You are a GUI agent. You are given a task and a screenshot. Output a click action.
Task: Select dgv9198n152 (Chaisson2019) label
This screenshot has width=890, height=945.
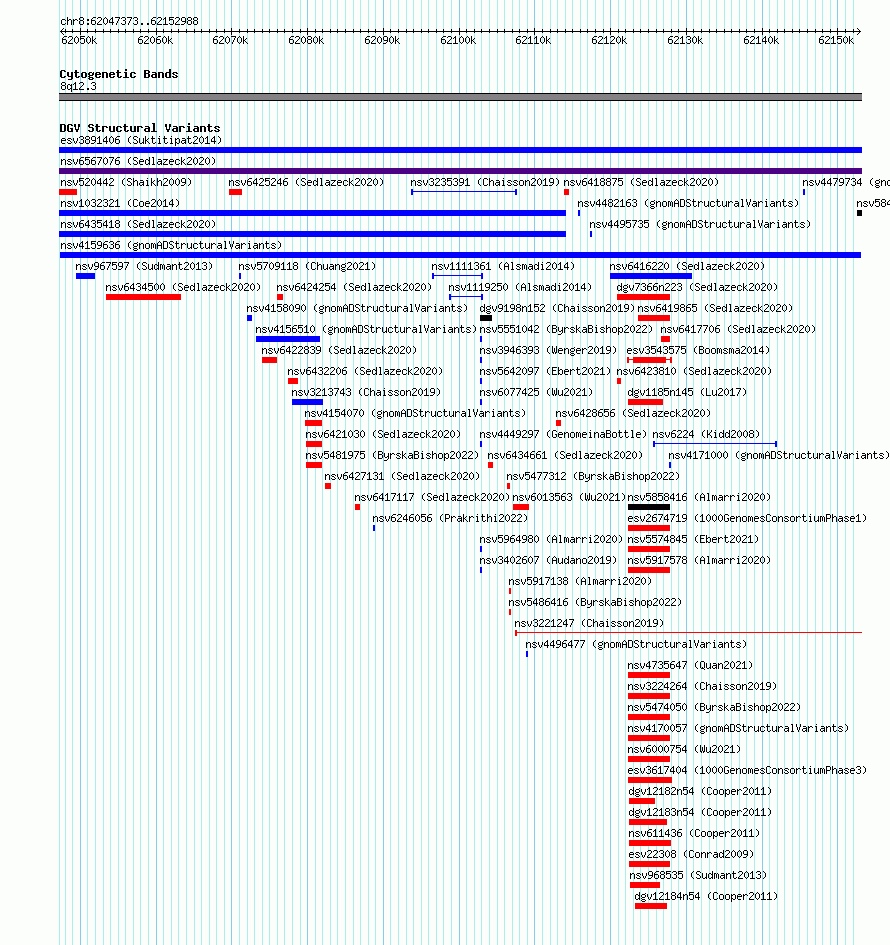557,309
